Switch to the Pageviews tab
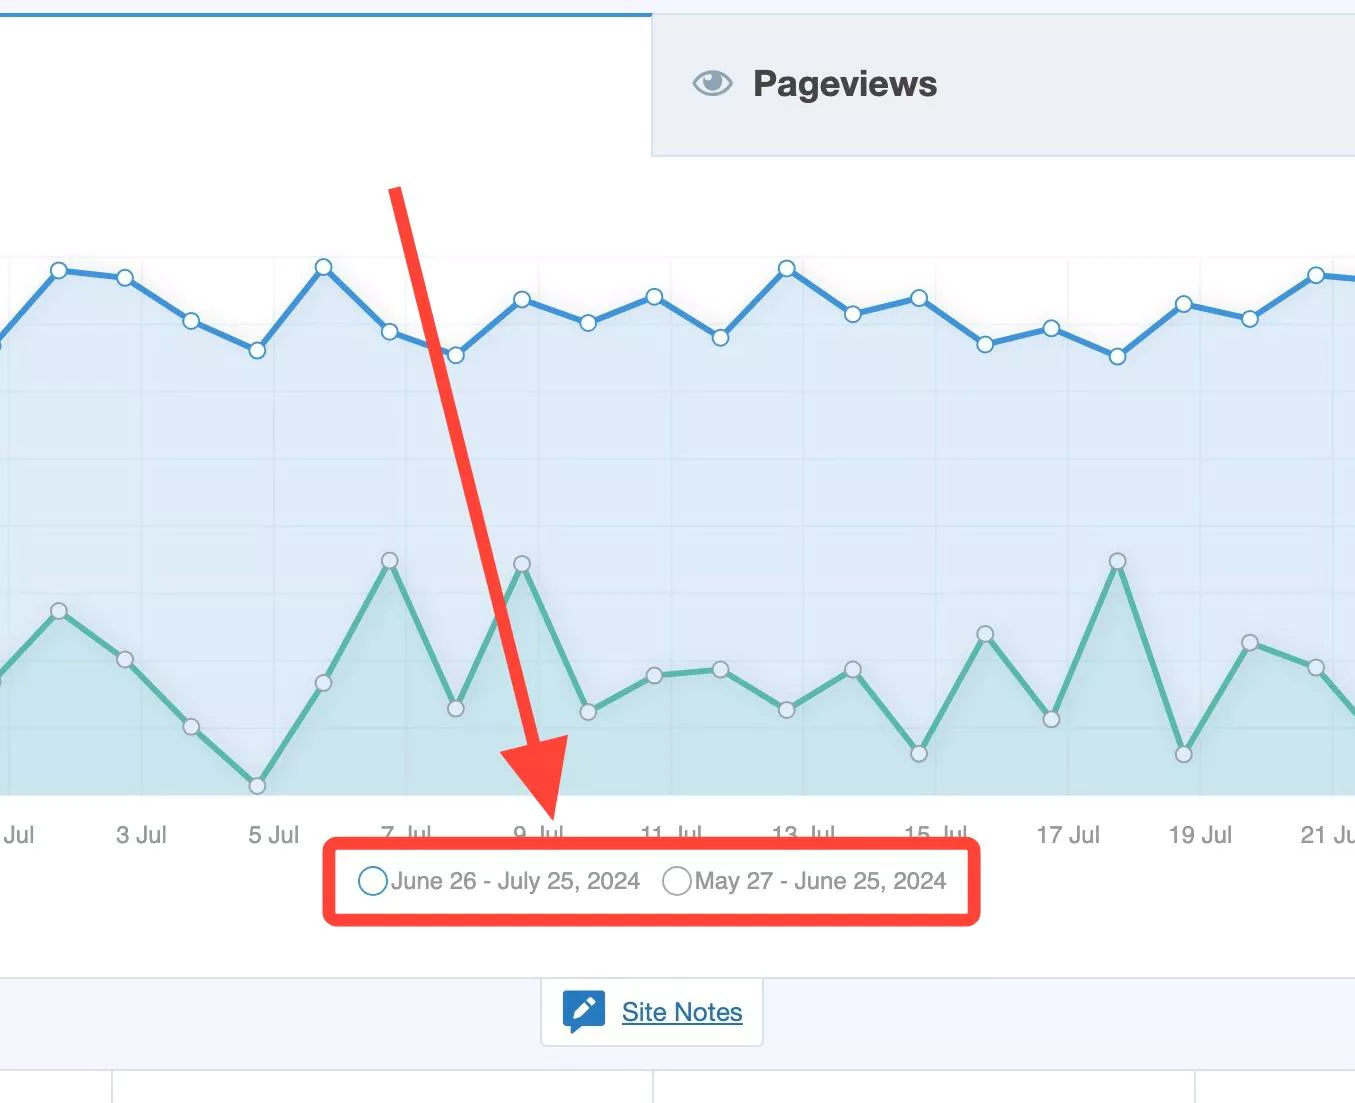Image resolution: width=1355 pixels, height=1103 pixels. coord(845,85)
